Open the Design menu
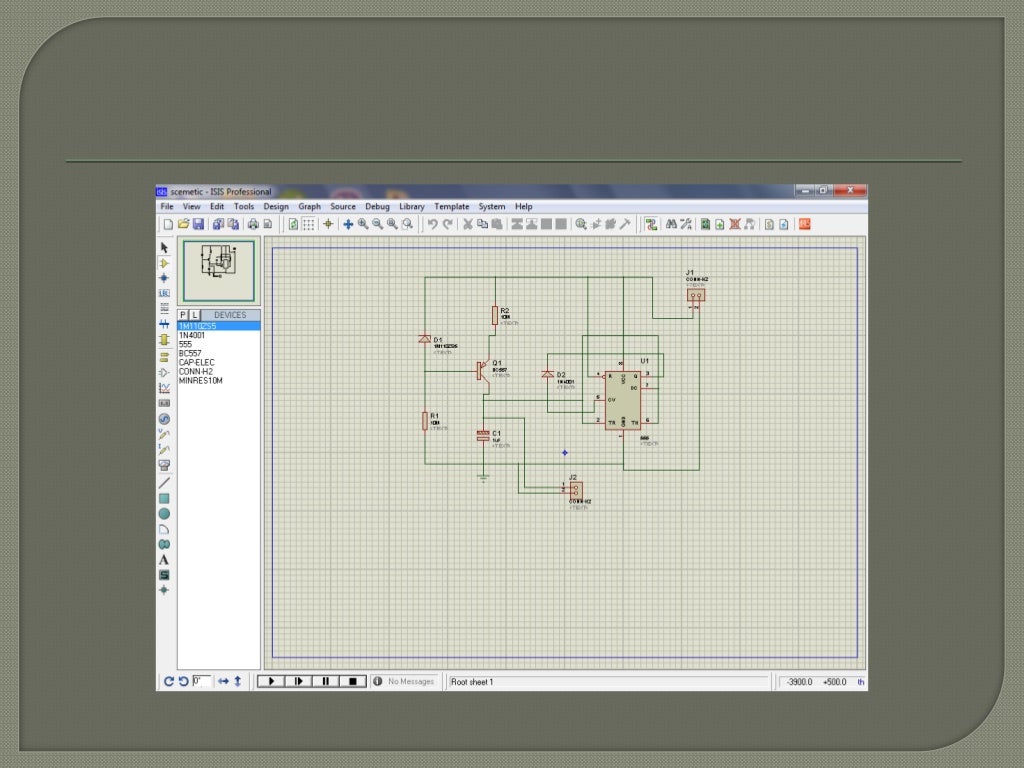Viewport: 1024px width, 768px height. tap(276, 206)
